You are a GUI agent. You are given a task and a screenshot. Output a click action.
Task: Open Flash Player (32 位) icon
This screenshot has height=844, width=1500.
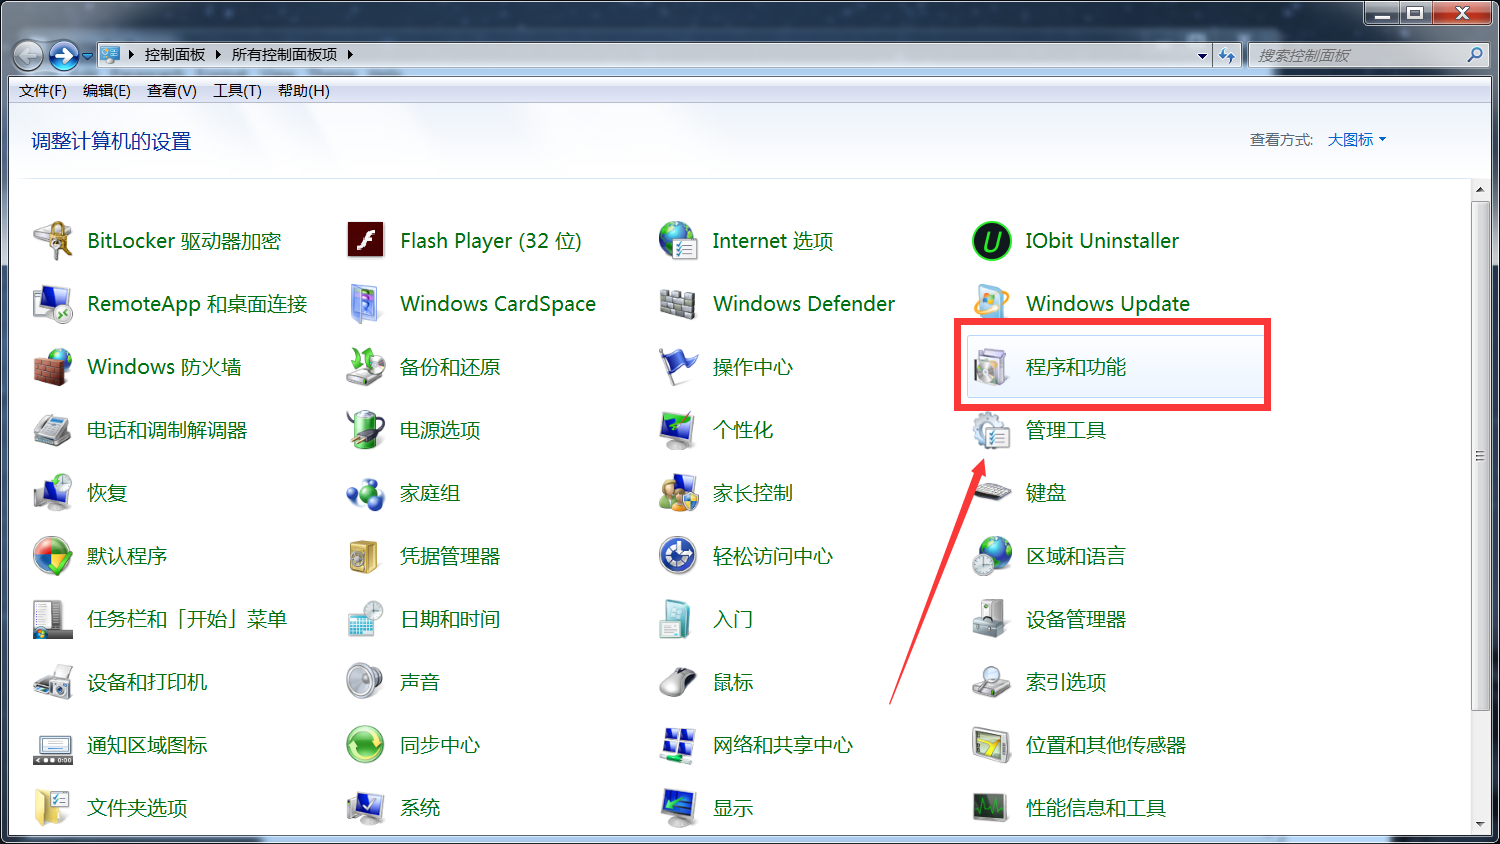tap(366, 241)
